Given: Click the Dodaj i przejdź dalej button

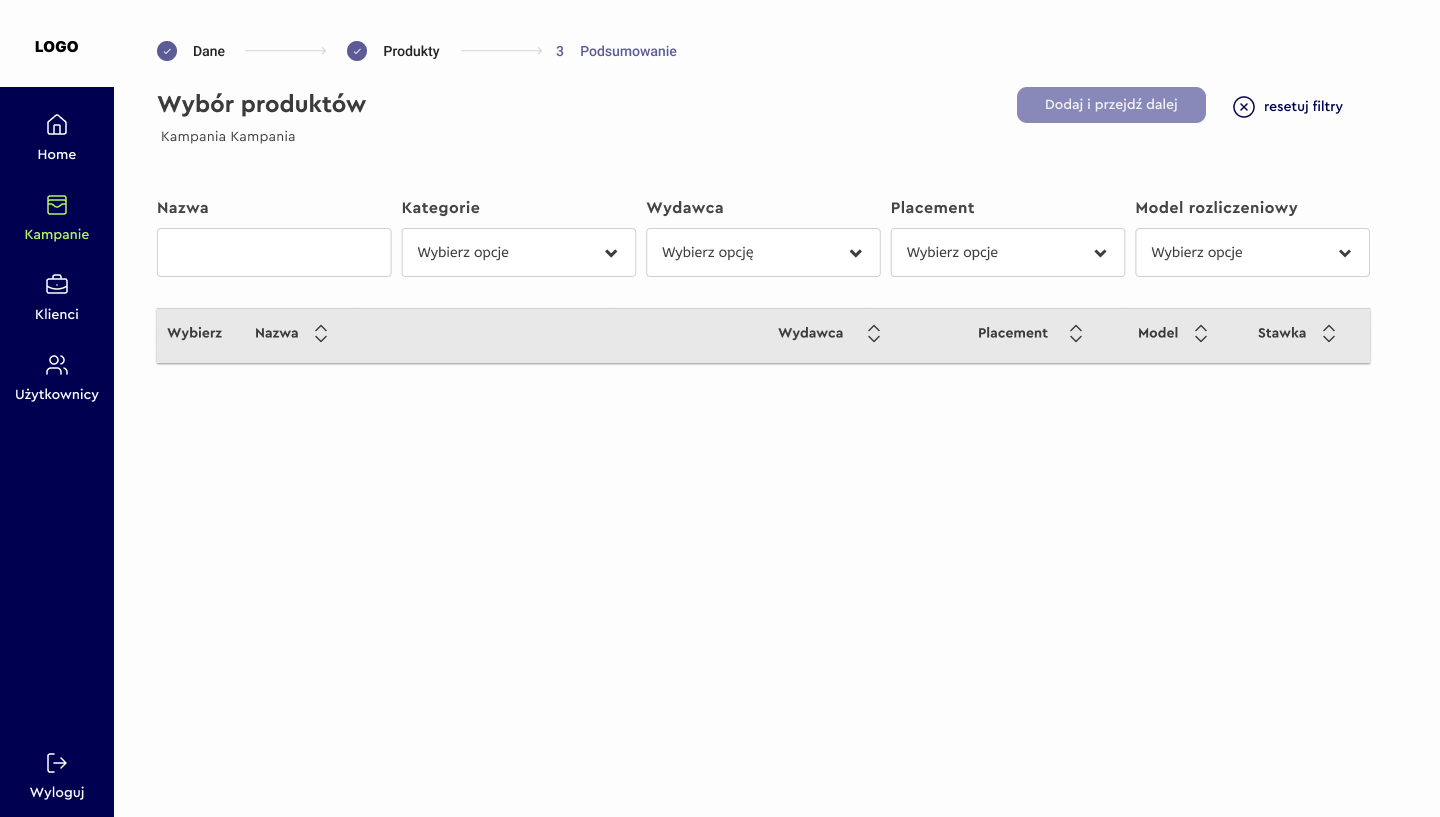Looking at the screenshot, I should (x=1111, y=105).
